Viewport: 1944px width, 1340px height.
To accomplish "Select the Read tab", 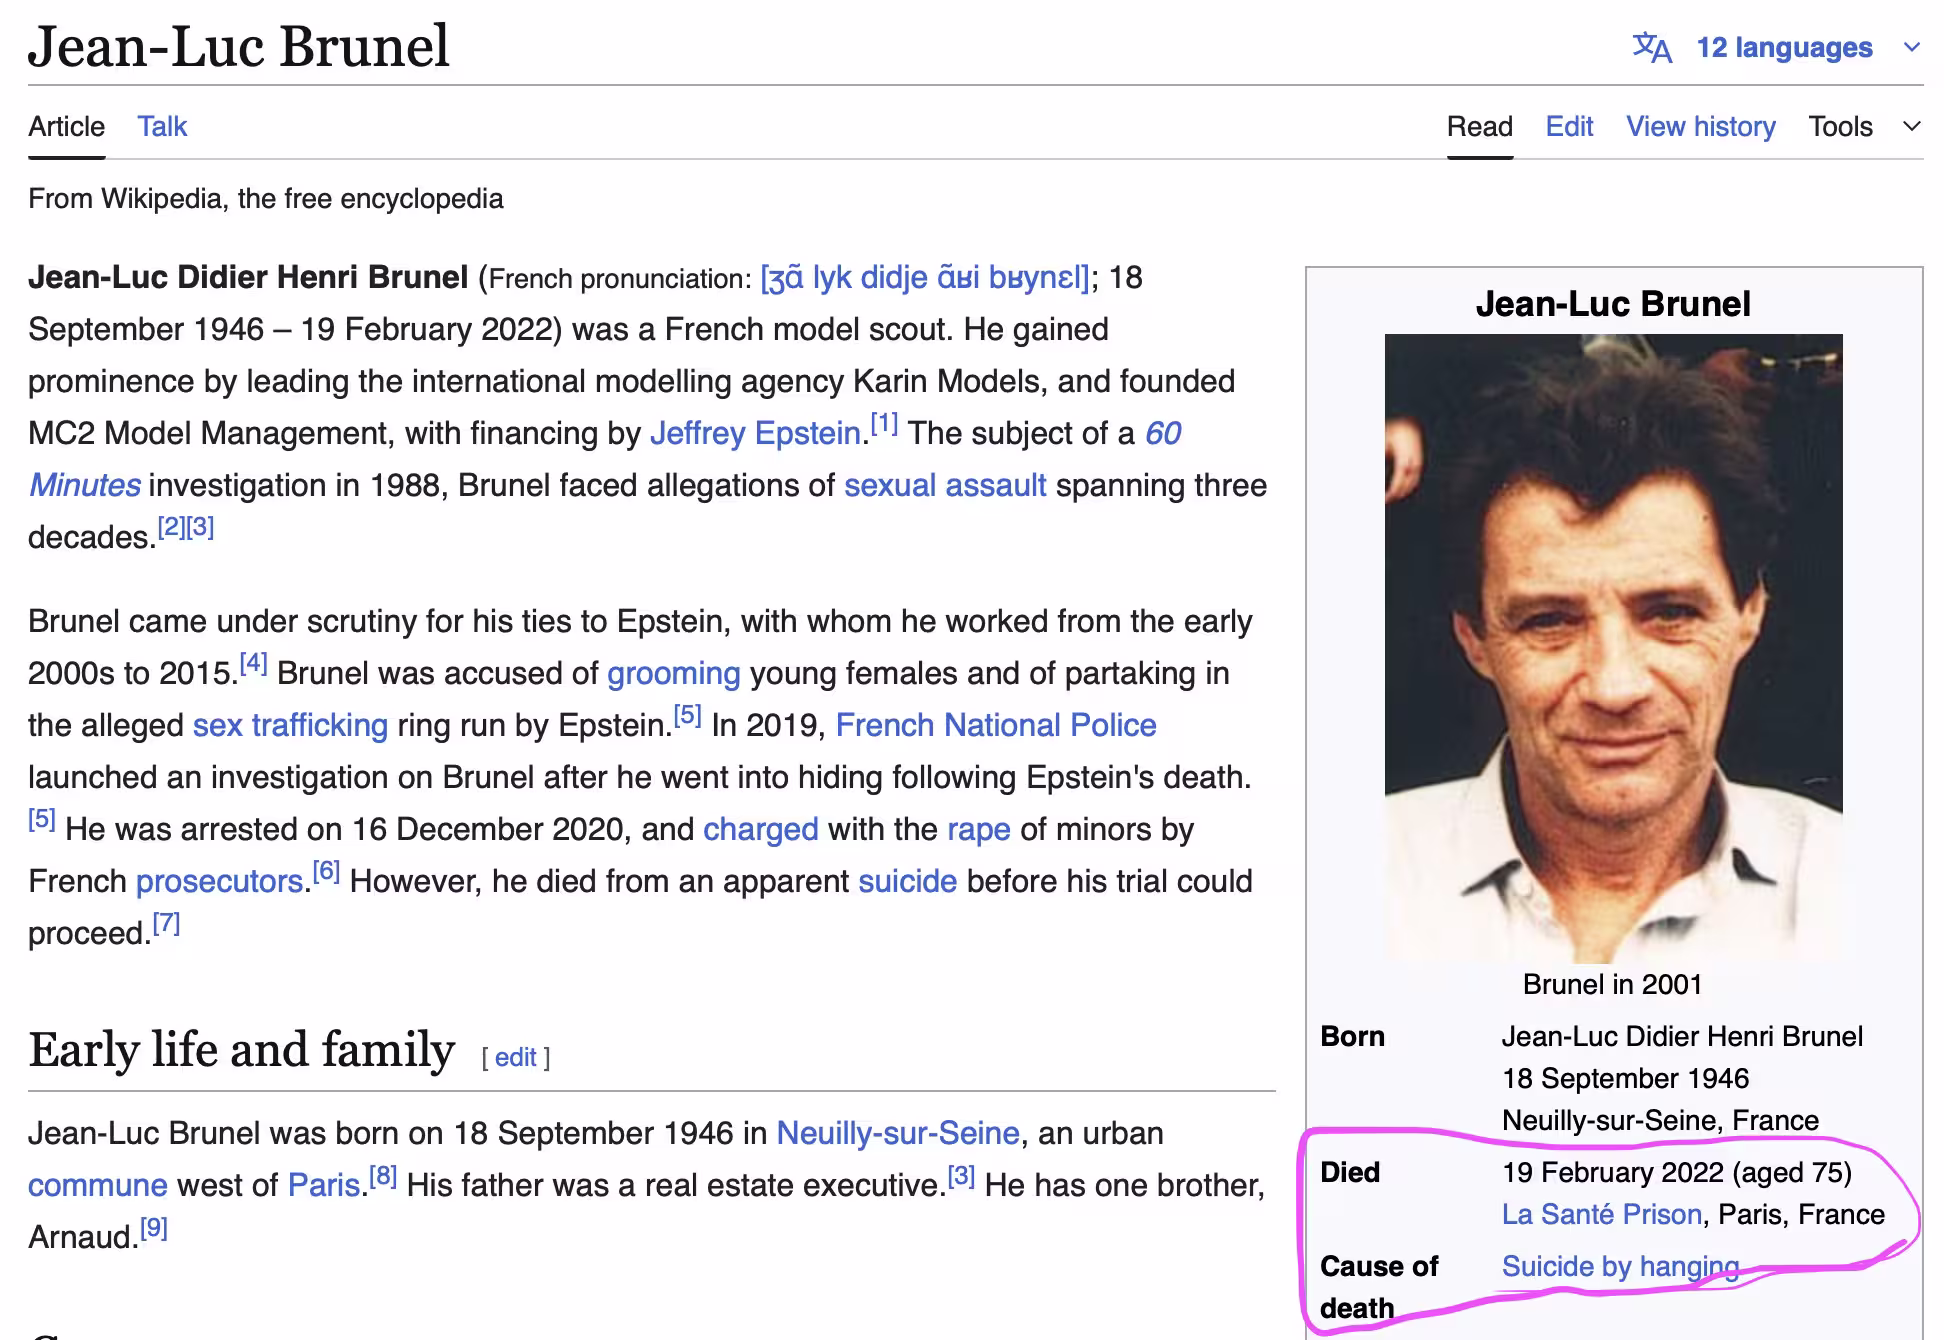I will point(1479,126).
